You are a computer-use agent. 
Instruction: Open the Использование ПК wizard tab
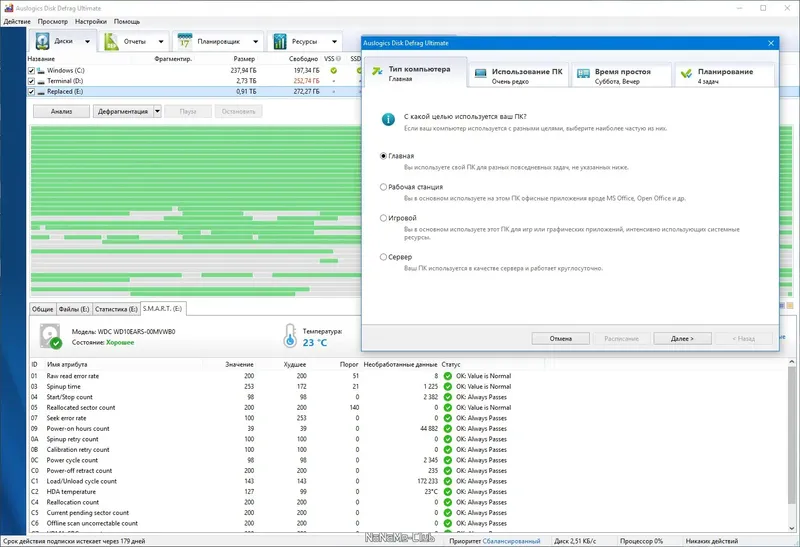pos(518,76)
